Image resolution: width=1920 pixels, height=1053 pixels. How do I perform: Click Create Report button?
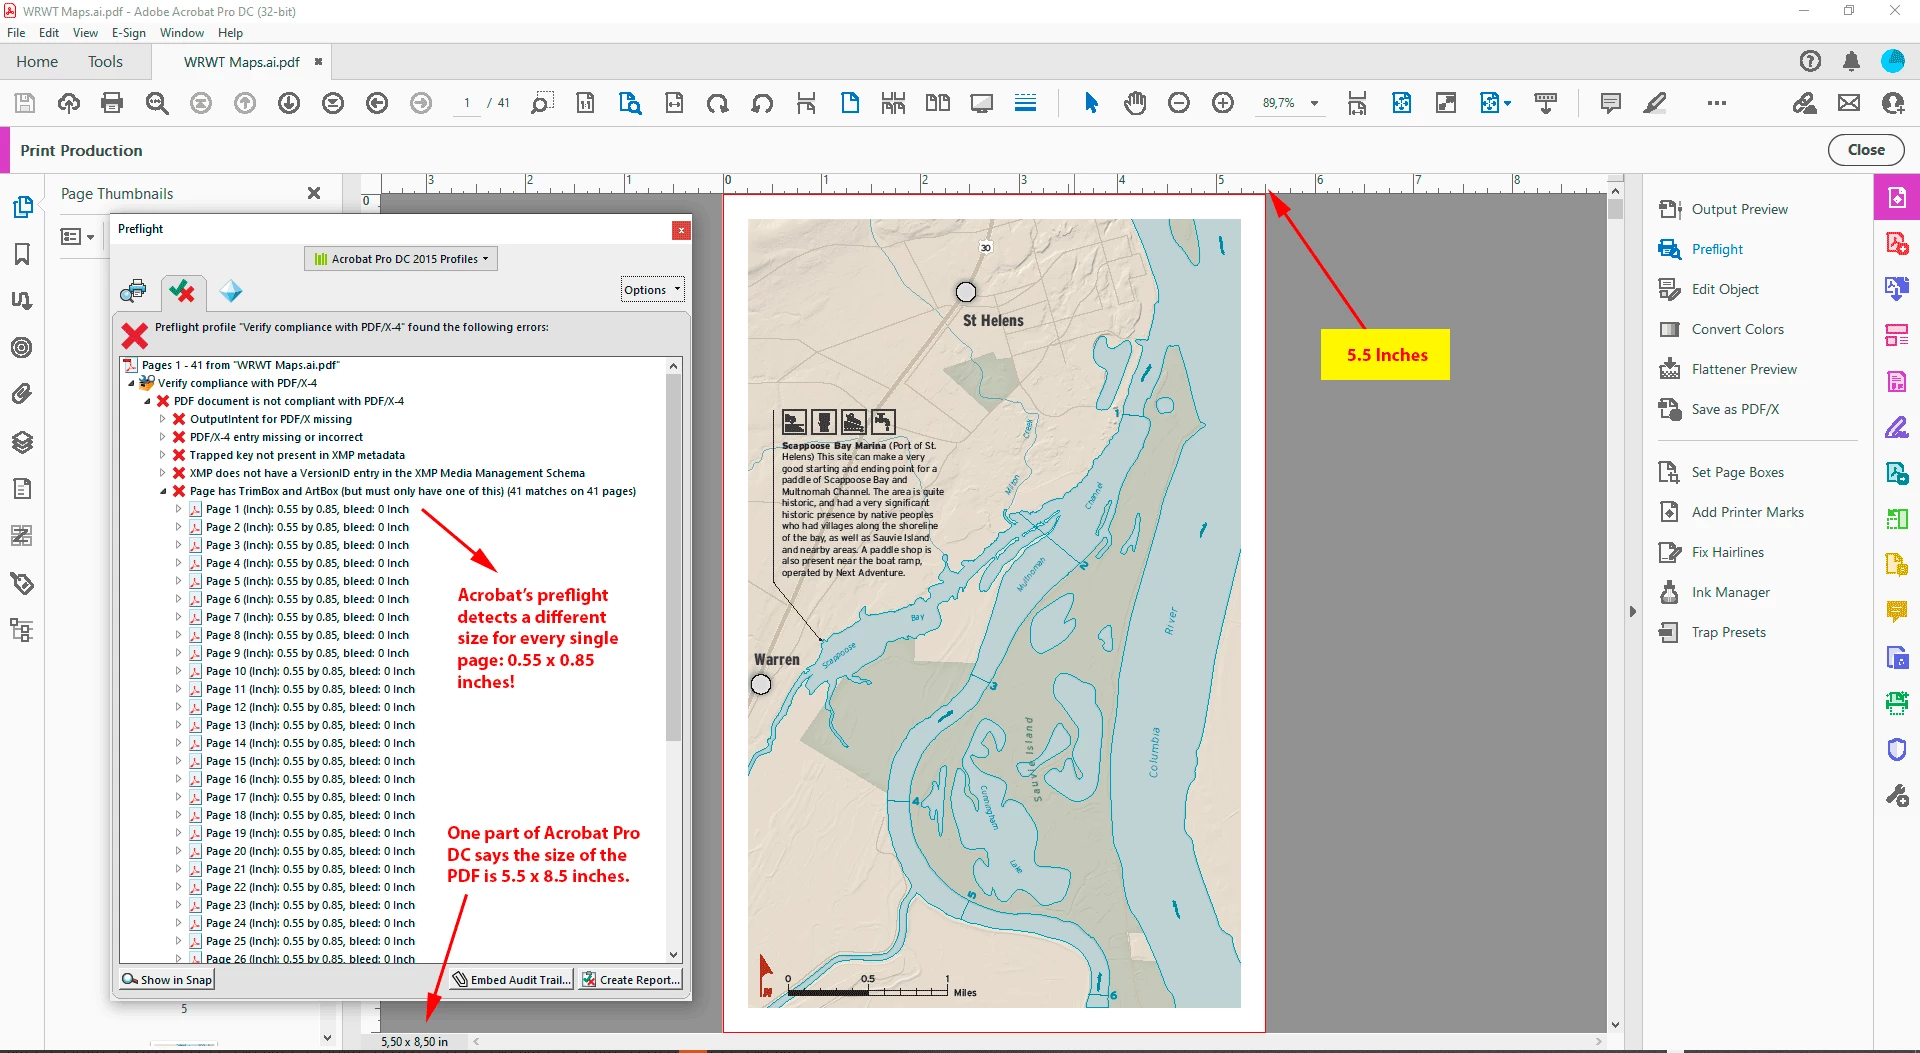(631, 980)
